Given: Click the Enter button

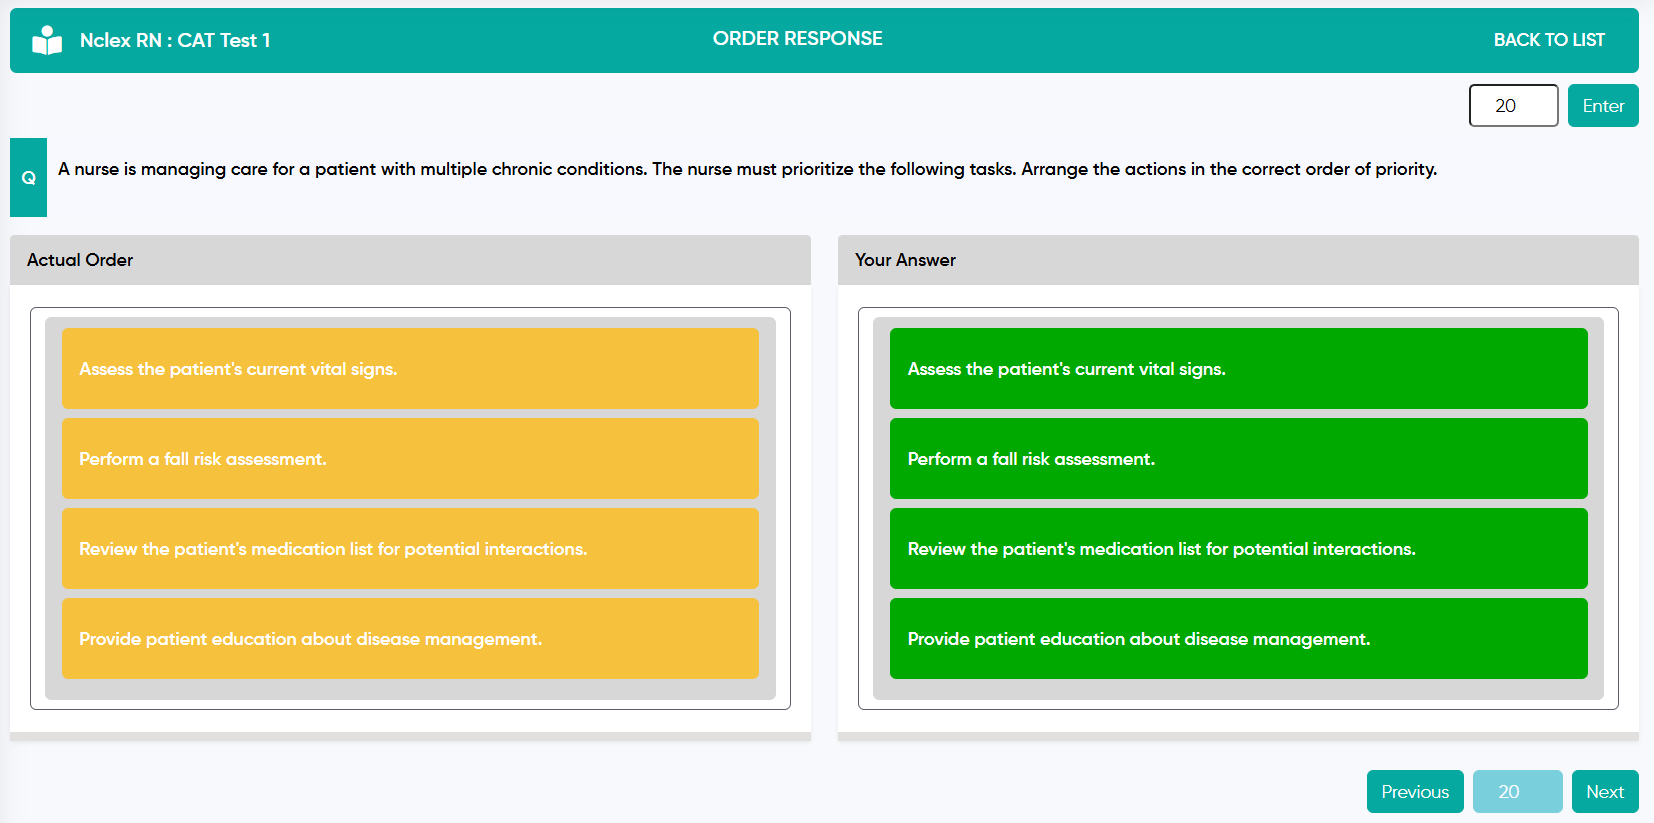Looking at the screenshot, I should [1603, 106].
